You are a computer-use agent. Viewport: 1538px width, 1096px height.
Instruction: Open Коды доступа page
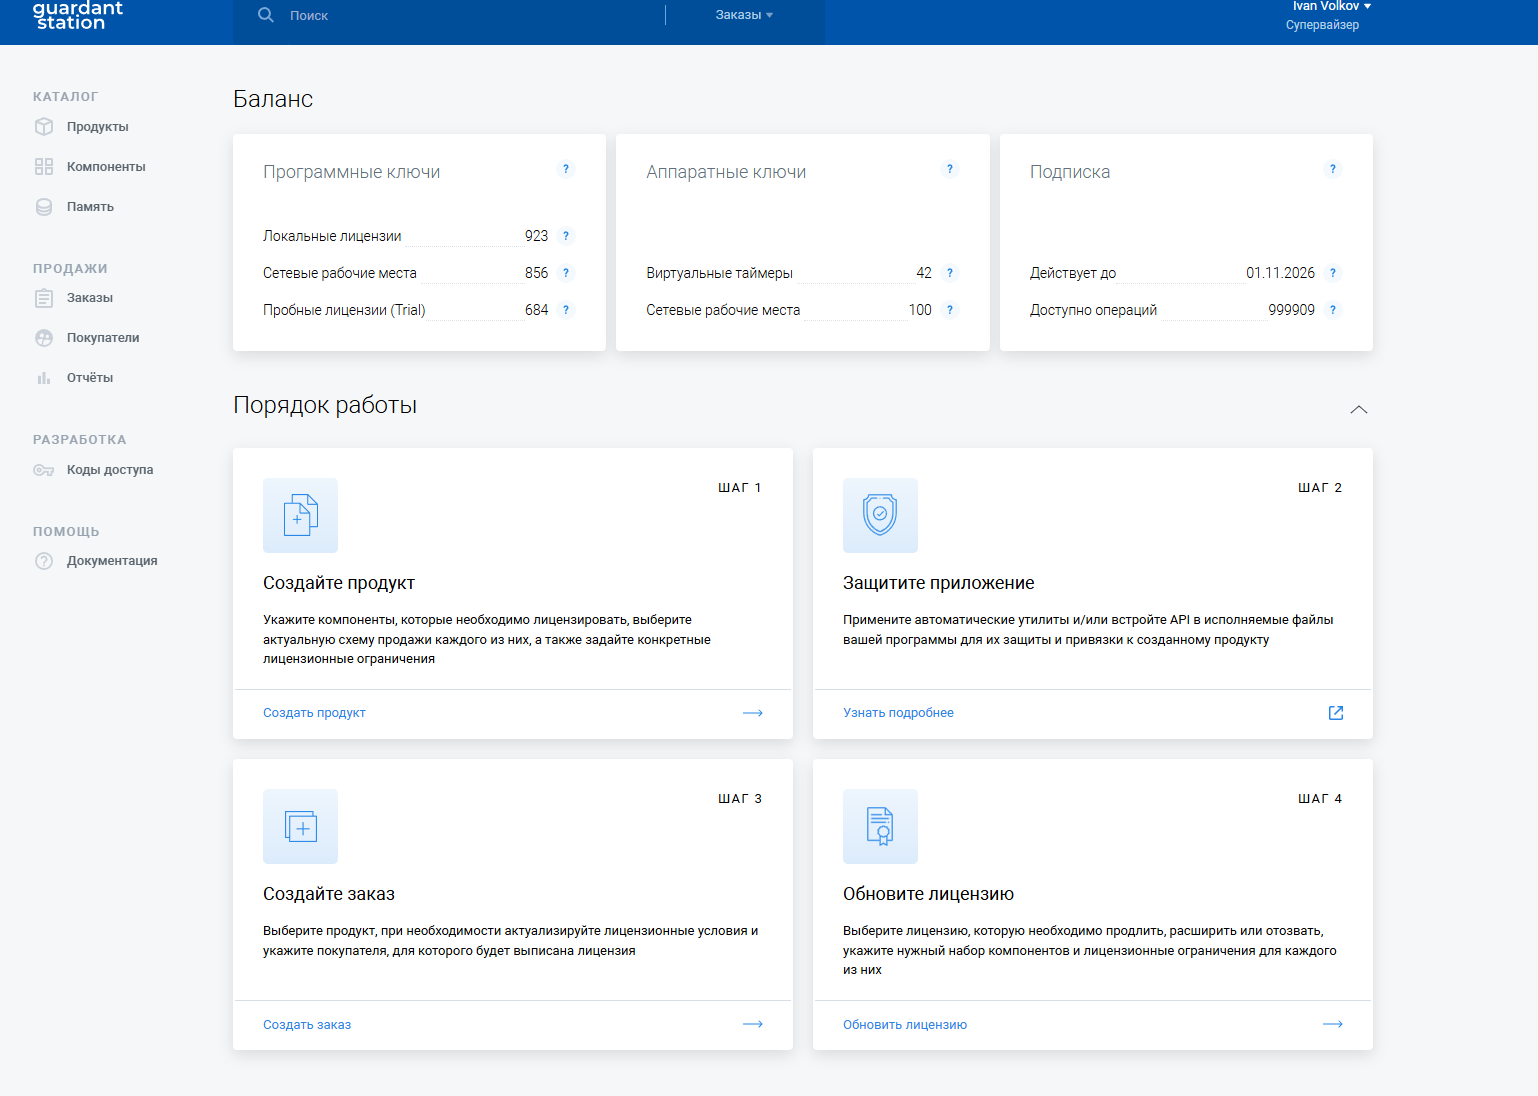click(x=109, y=470)
